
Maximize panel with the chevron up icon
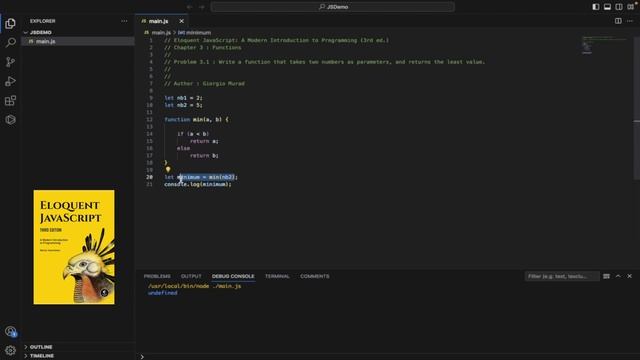618,276
